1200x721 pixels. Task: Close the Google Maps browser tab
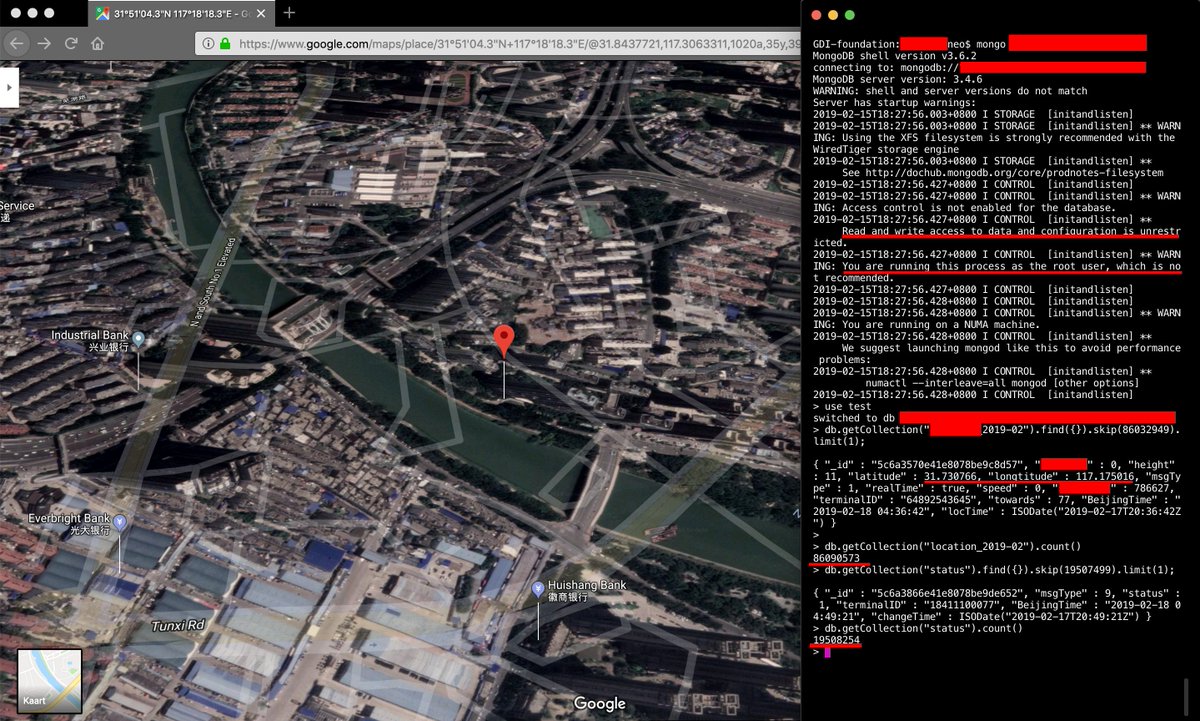coord(261,14)
